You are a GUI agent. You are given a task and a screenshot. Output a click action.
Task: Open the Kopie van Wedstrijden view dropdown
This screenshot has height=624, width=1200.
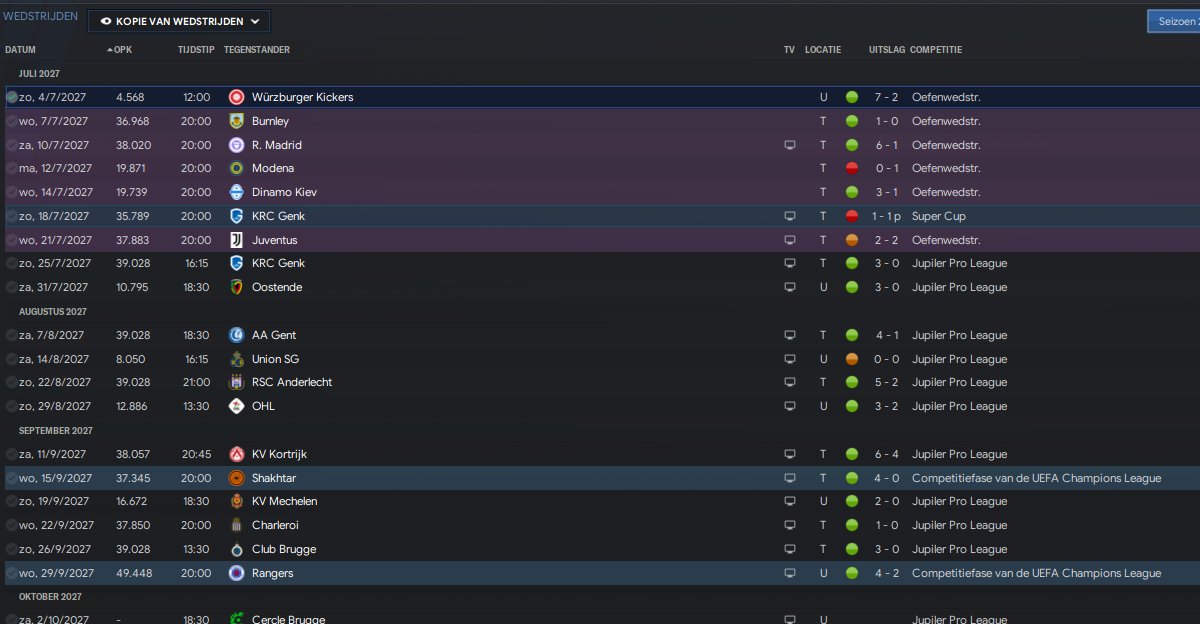pos(179,21)
